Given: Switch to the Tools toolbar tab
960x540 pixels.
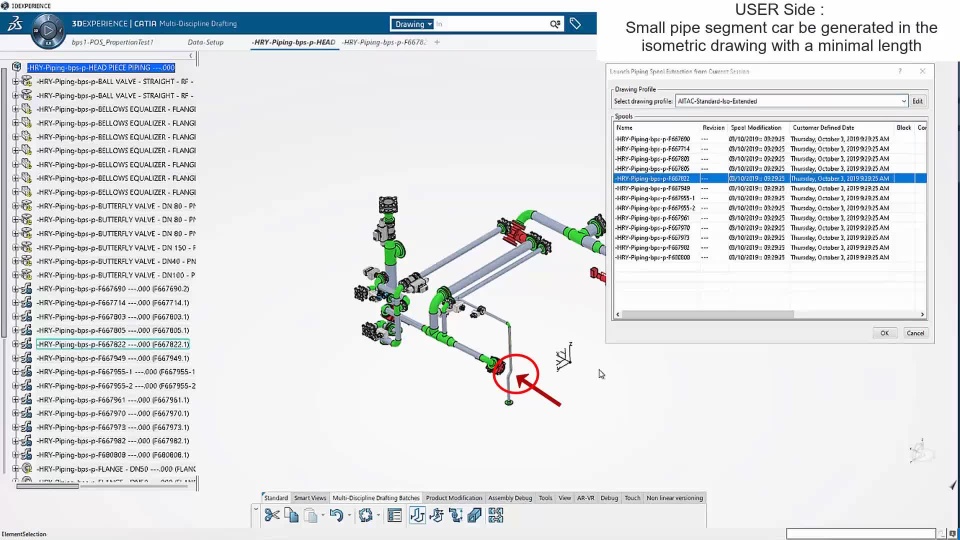Looking at the screenshot, I should coord(545,498).
